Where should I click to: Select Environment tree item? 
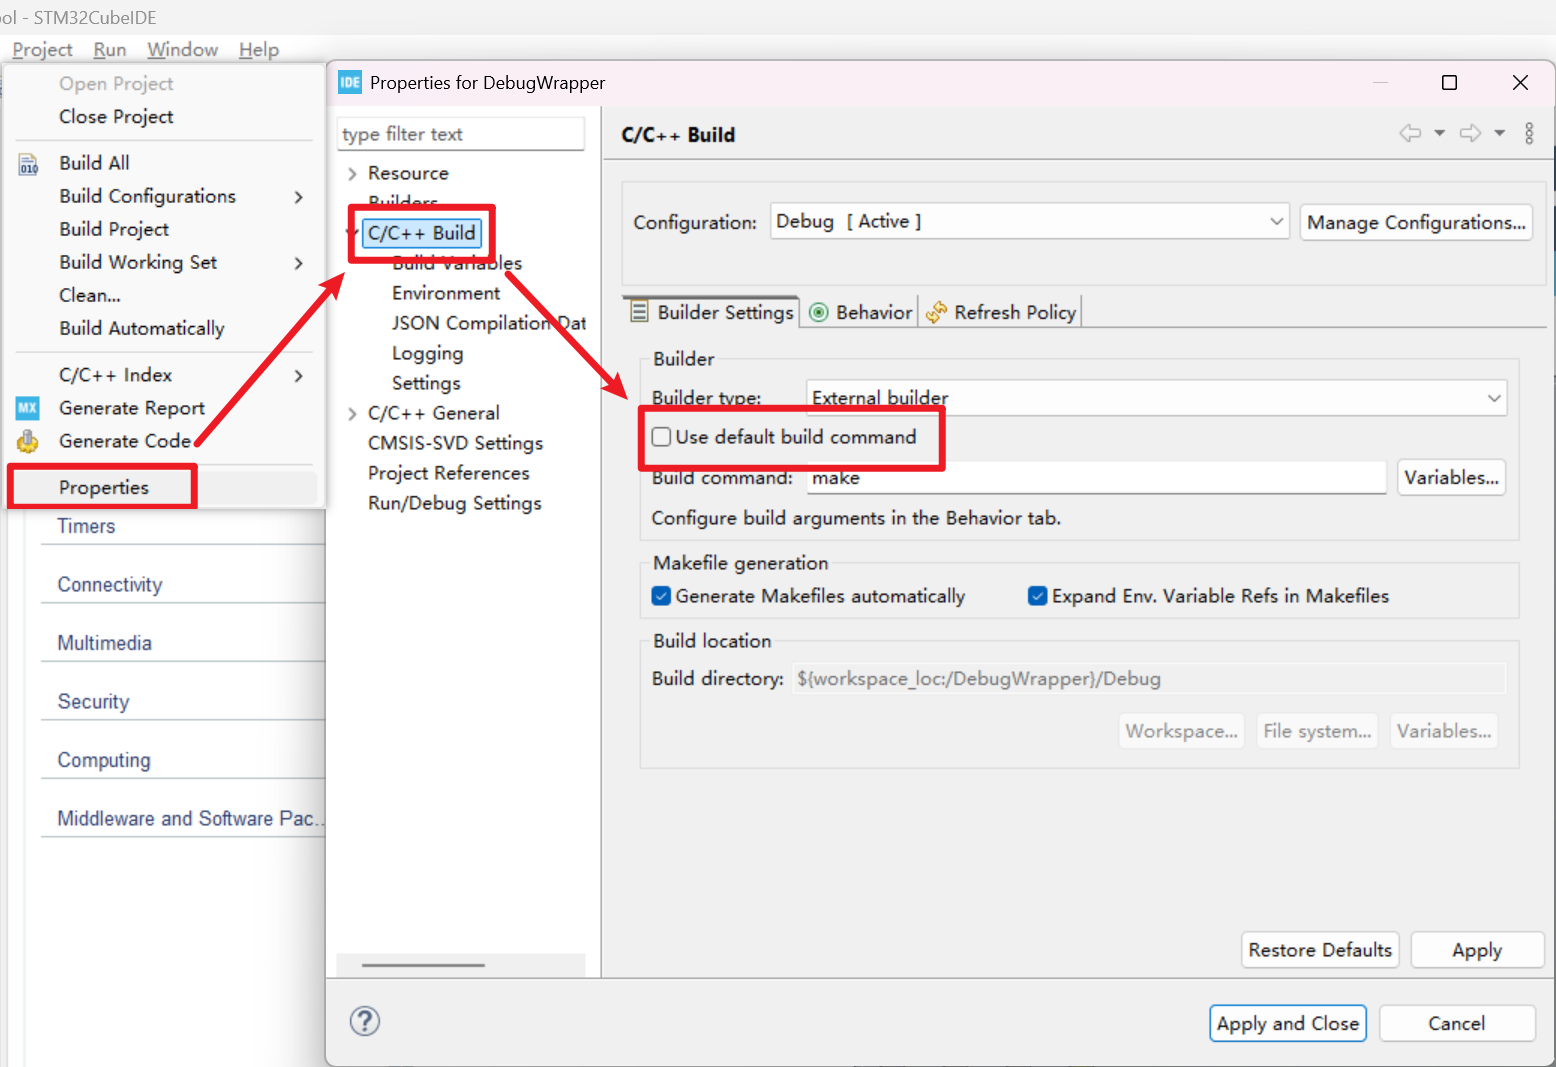(x=446, y=293)
